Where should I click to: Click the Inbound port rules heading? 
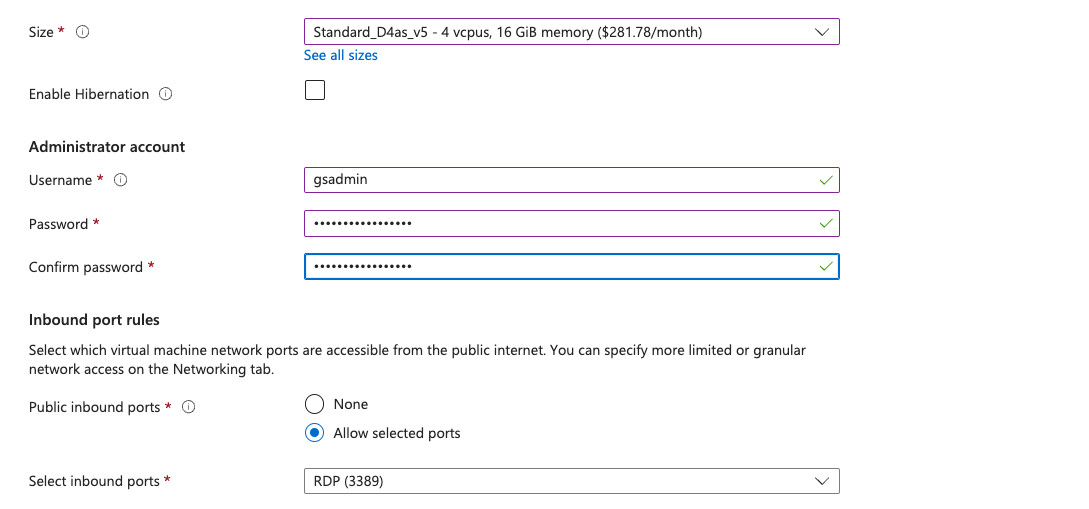(94, 320)
